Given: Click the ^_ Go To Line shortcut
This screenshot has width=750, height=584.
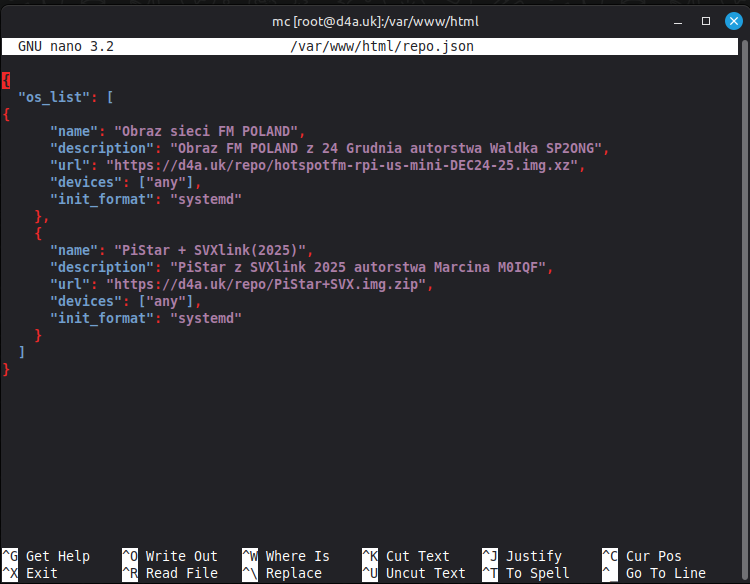Looking at the screenshot, I should click(653, 573).
